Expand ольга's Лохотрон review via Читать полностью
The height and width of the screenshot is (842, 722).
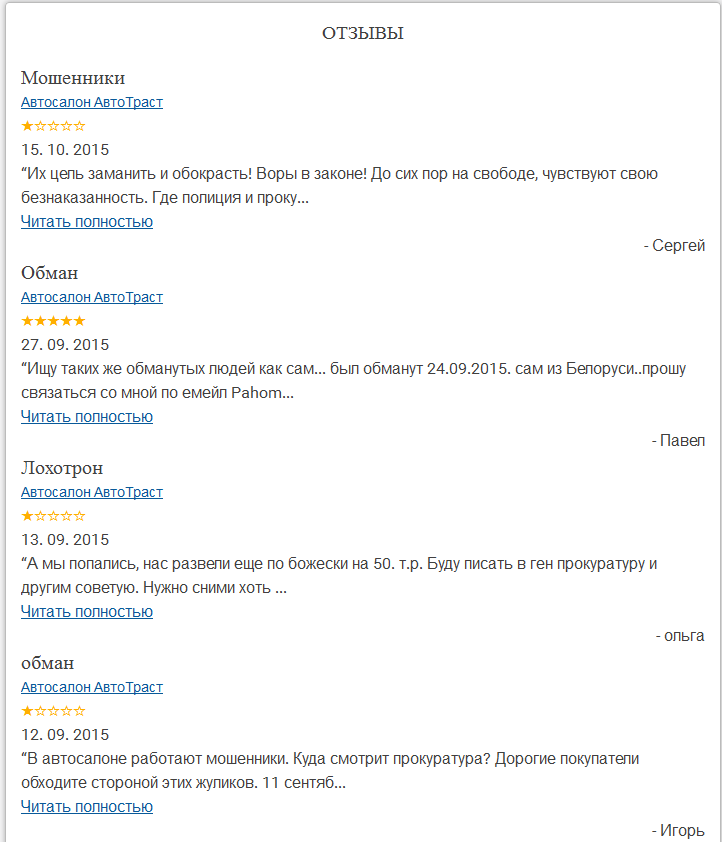point(87,611)
